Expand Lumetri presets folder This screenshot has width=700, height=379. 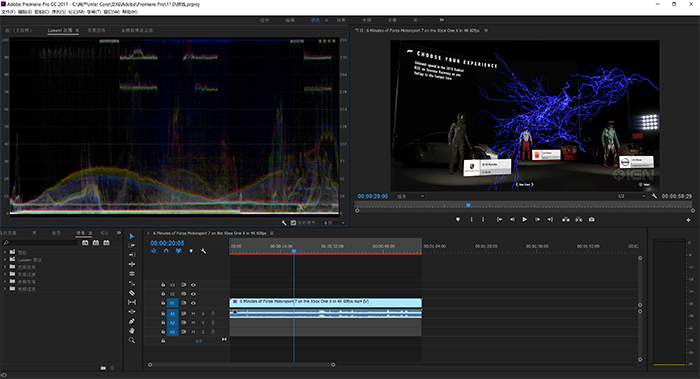pos(5,259)
